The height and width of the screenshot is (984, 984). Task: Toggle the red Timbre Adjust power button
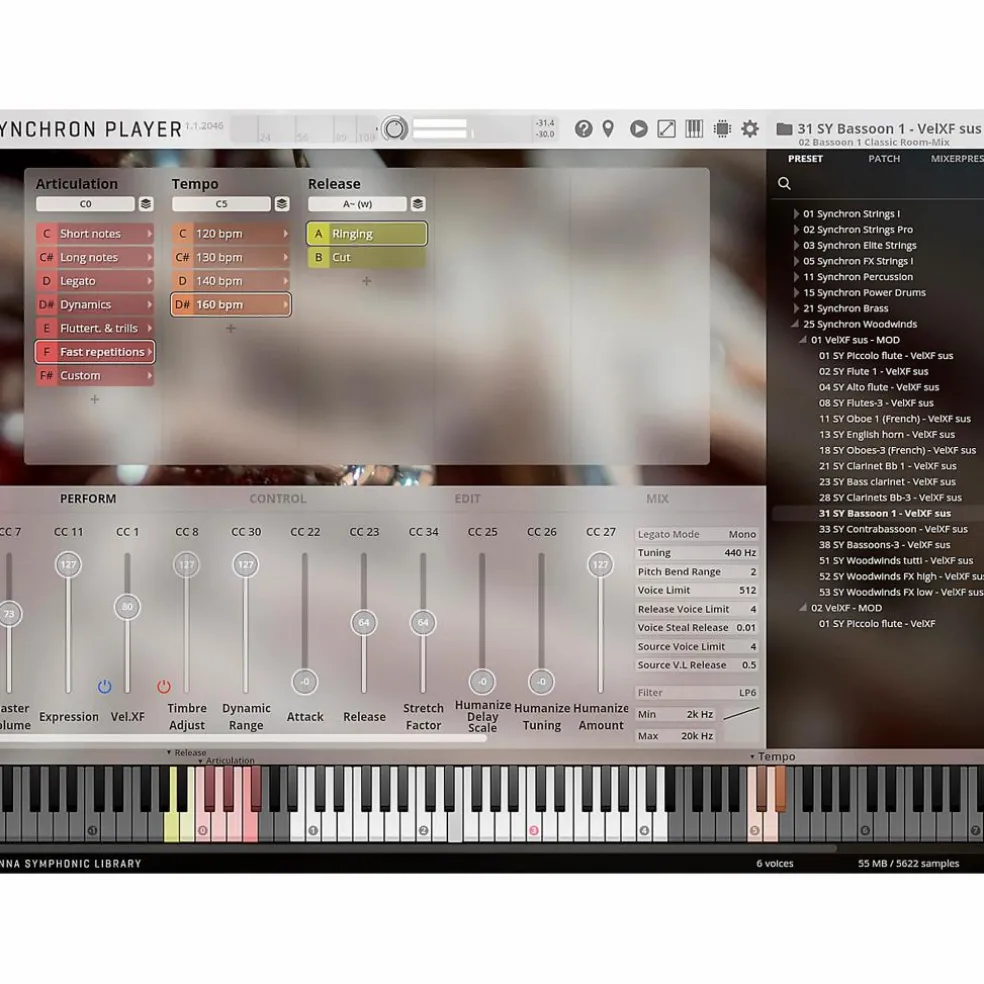click(164, 687)
